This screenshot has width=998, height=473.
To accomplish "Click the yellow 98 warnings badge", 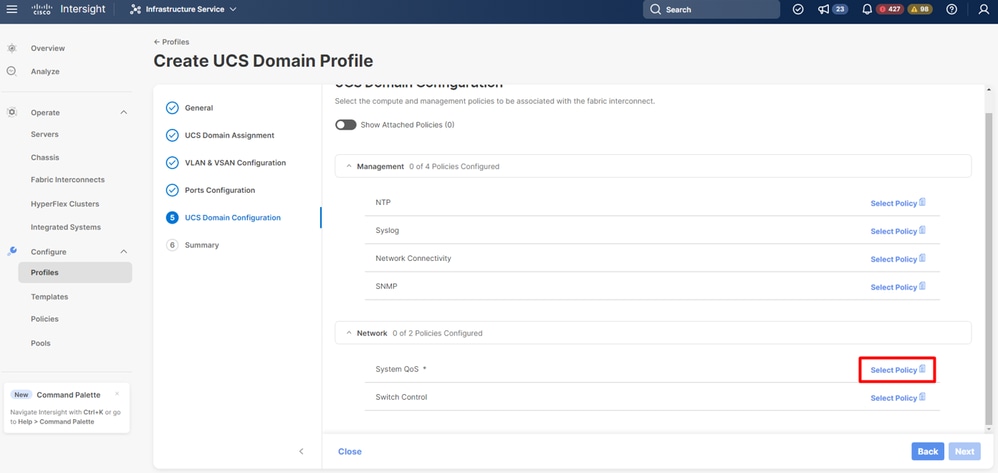I will [x=920, y=10].
